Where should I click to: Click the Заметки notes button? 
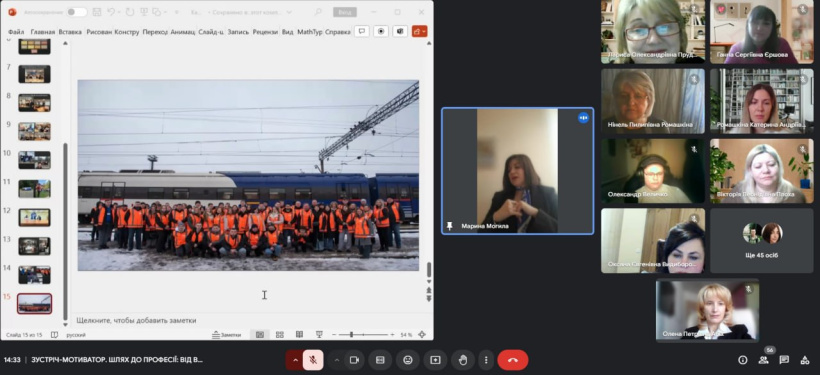click(x=226, y=335)
